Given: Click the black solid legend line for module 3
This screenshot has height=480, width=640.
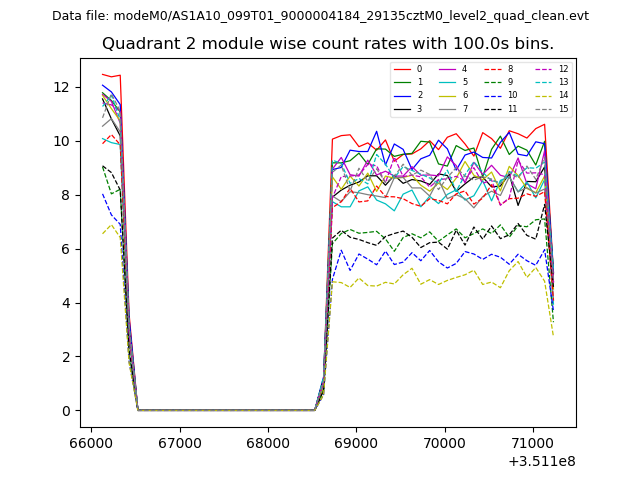Looking at the screenshot, I should tap(403, 108).
